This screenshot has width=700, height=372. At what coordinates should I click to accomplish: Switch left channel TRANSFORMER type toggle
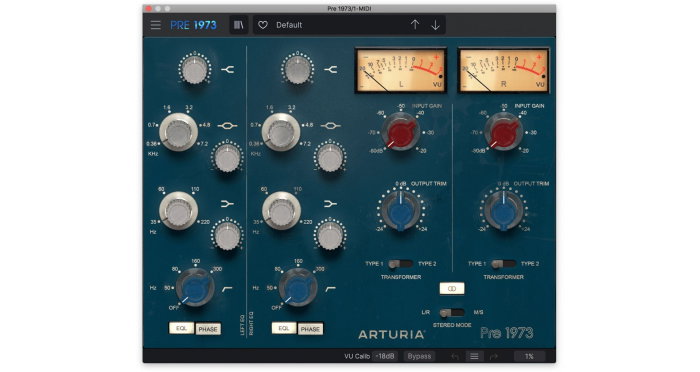coord(400,264)
